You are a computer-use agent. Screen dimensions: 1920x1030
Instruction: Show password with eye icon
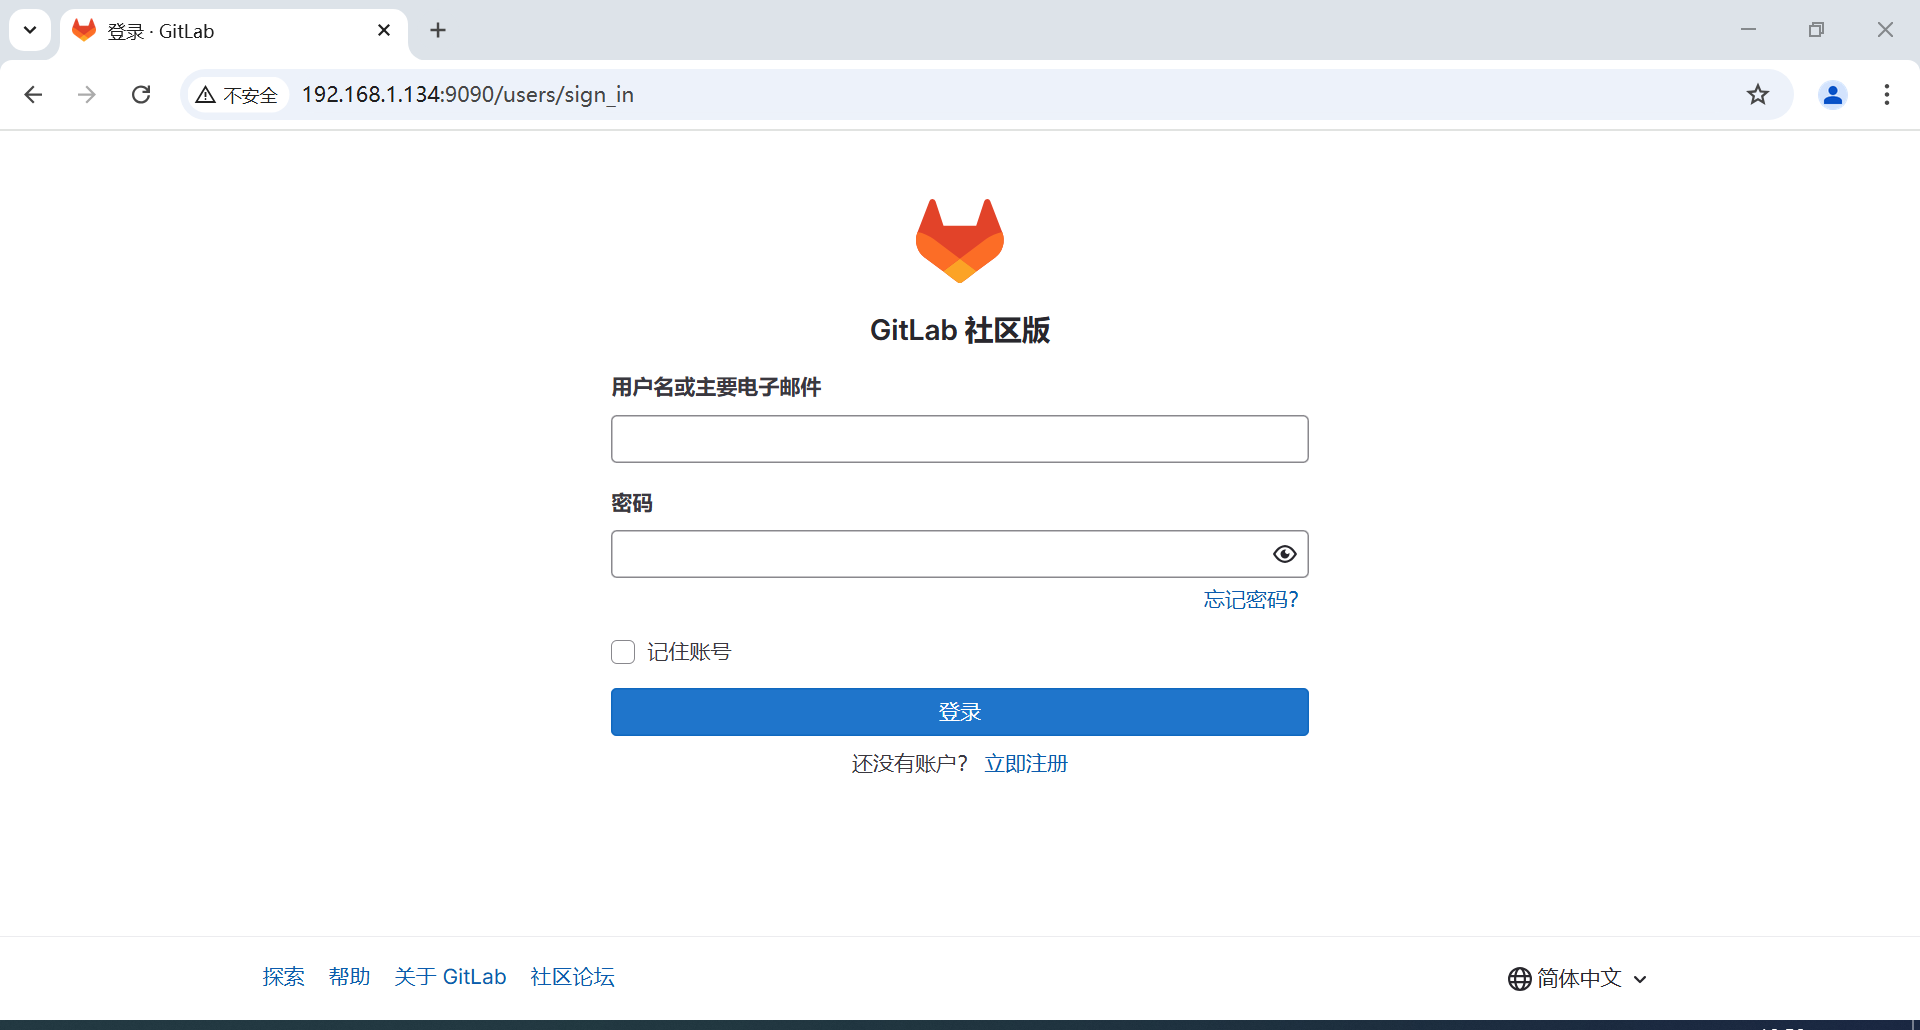(1284, 554)
